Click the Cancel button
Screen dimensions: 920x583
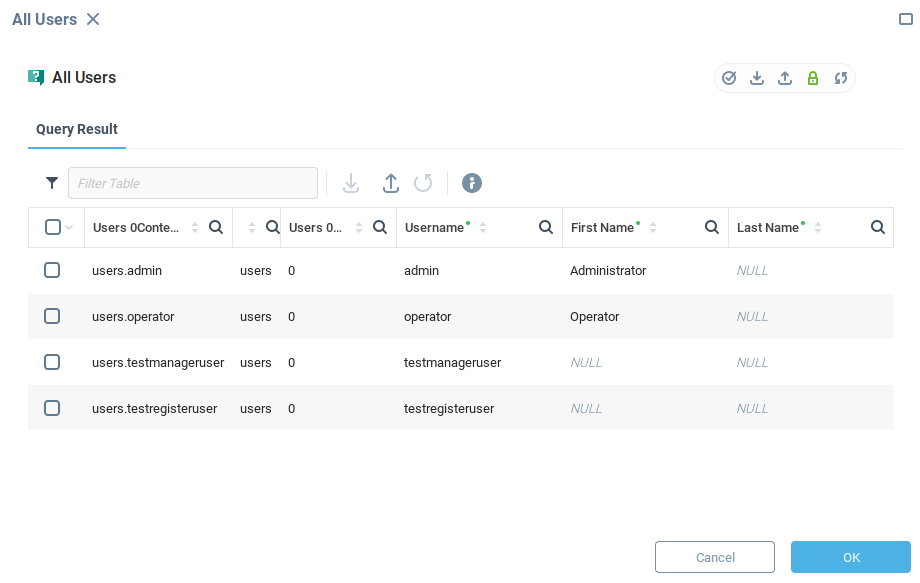[x=715, y=557]
